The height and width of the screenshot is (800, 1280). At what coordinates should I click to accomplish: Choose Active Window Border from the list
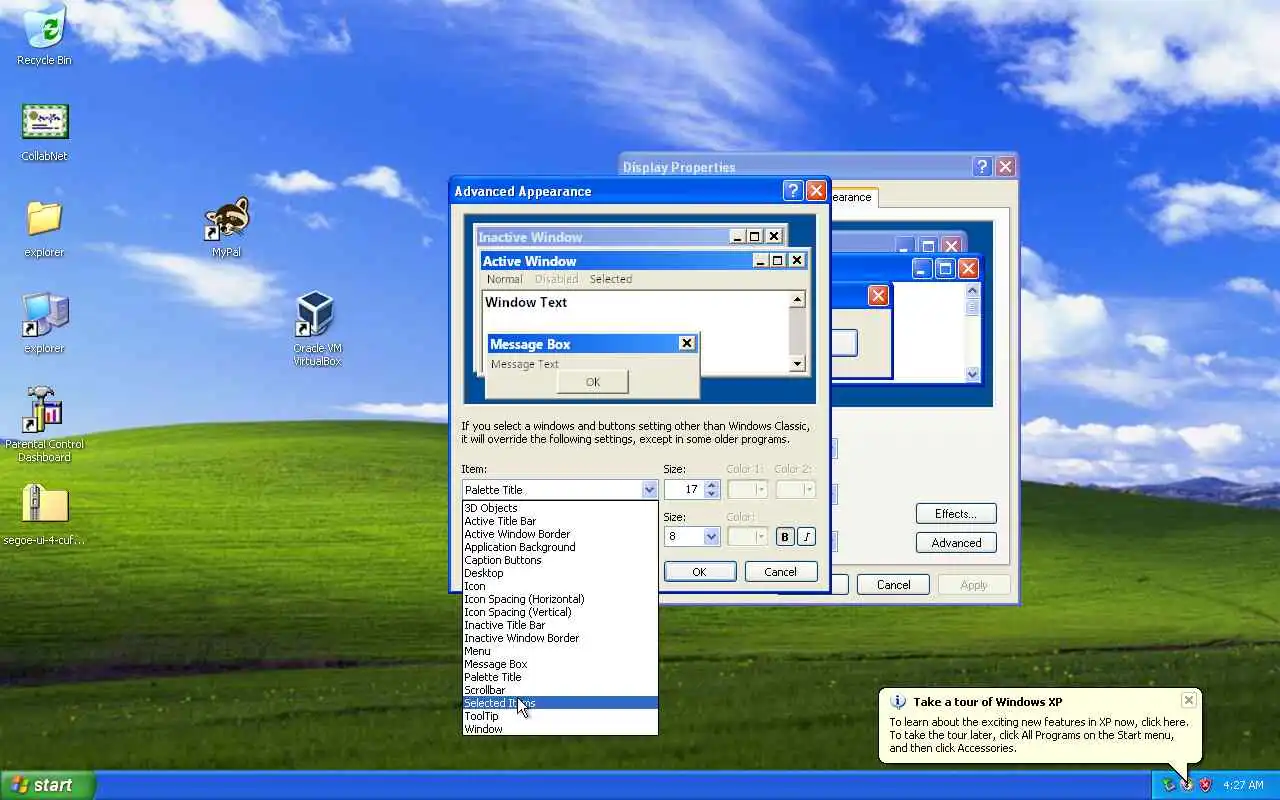[560, 534]
